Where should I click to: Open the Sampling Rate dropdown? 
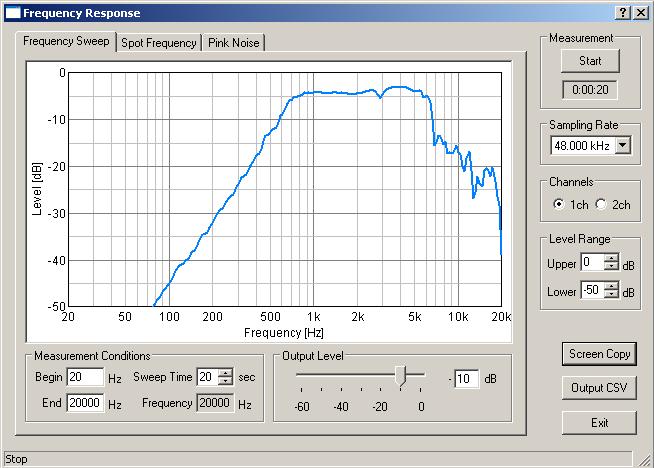623,146
